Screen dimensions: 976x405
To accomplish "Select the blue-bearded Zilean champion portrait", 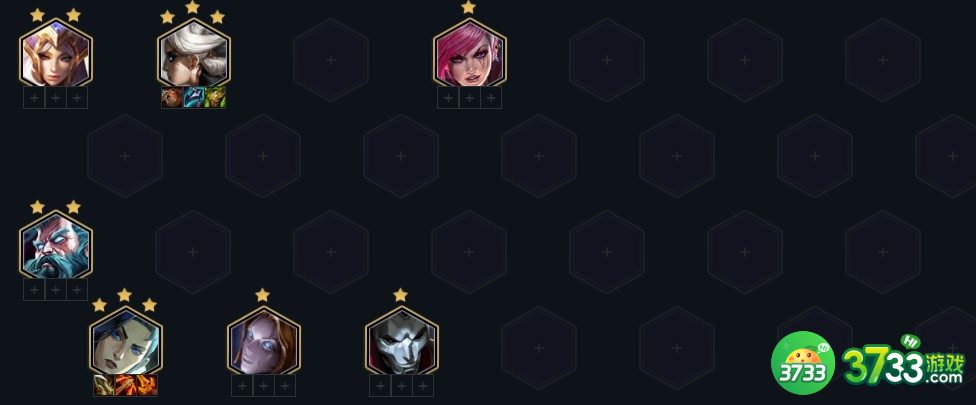I will click(55, 246).
